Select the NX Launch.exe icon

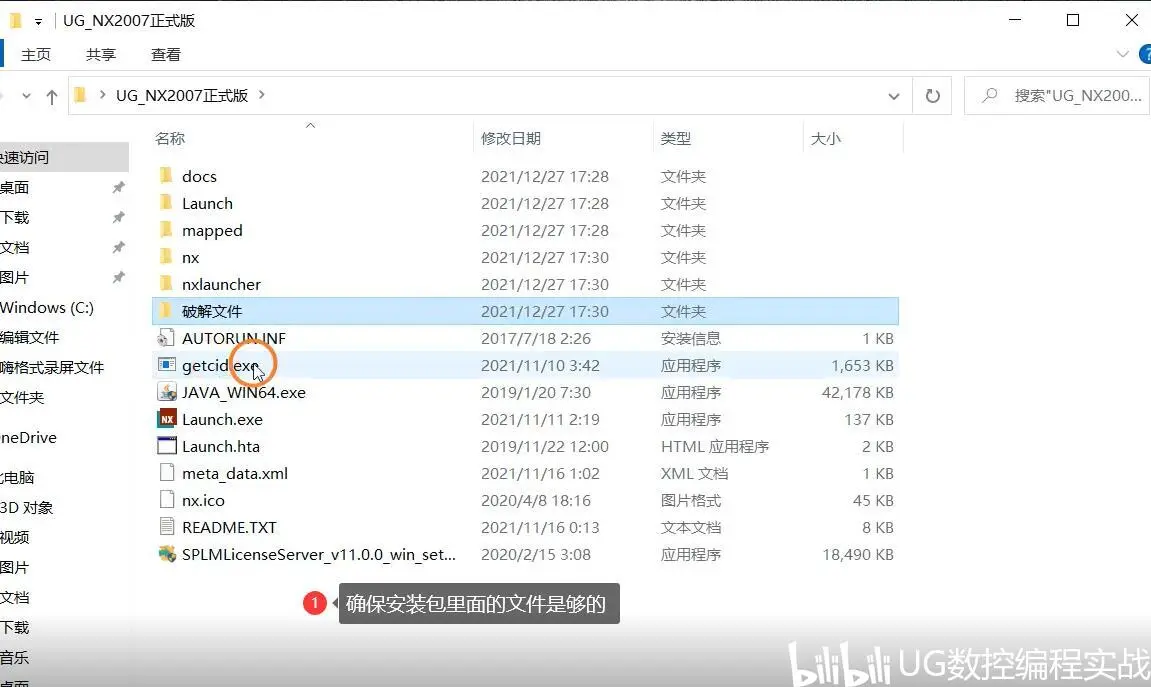[x=167, y=419]
